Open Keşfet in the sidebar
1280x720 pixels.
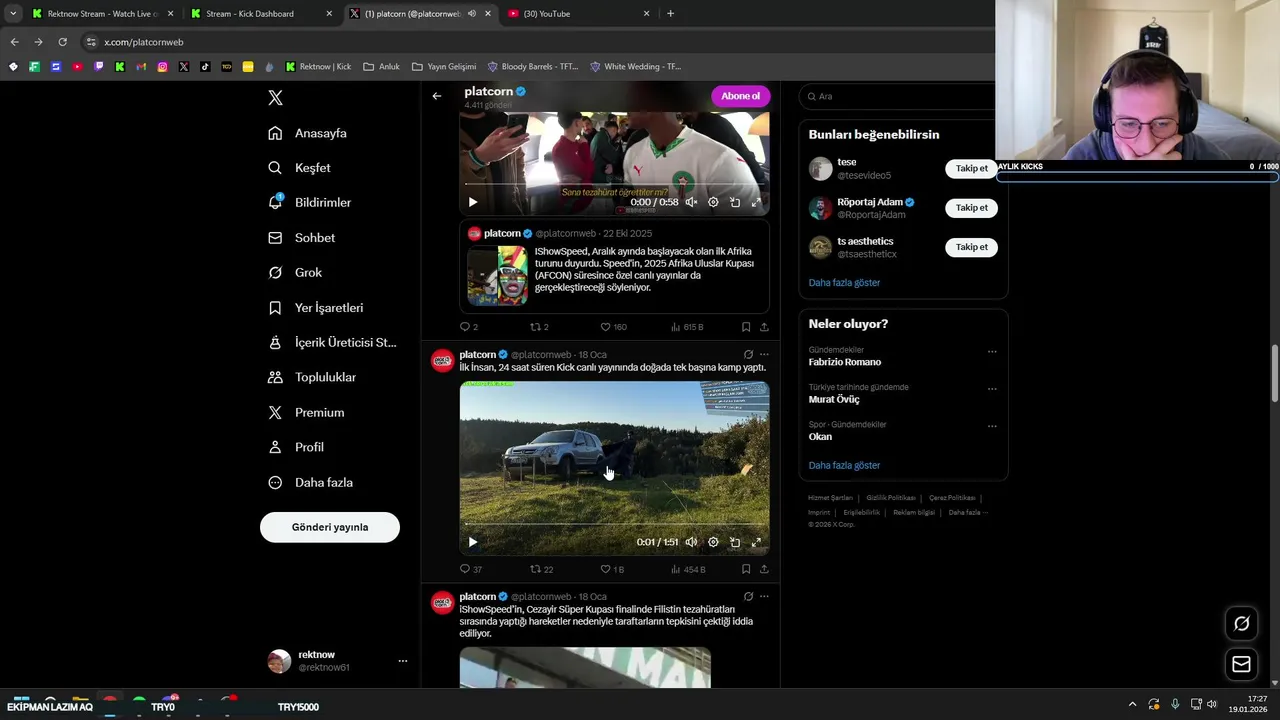coord(299,168)
